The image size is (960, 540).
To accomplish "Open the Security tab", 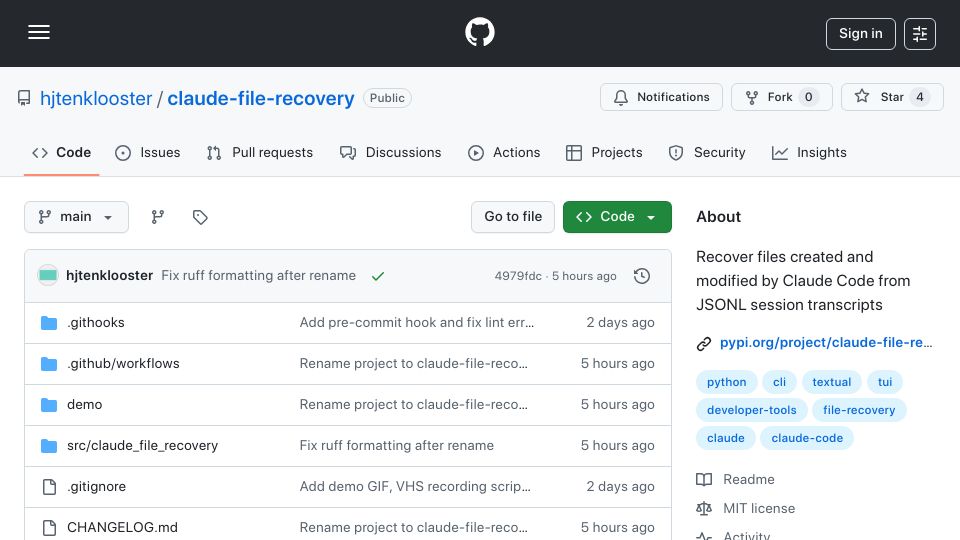I will click(707, 152).
